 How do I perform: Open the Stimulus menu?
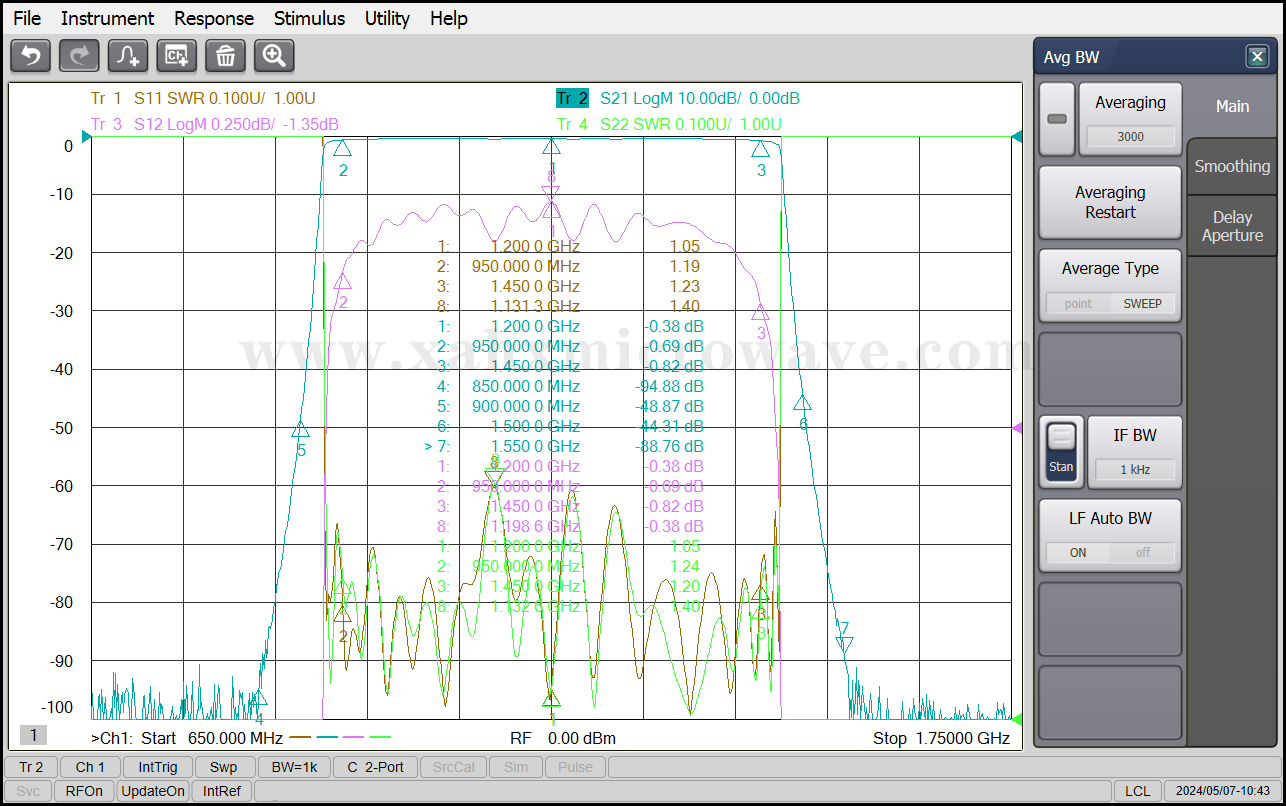(309, 18)
